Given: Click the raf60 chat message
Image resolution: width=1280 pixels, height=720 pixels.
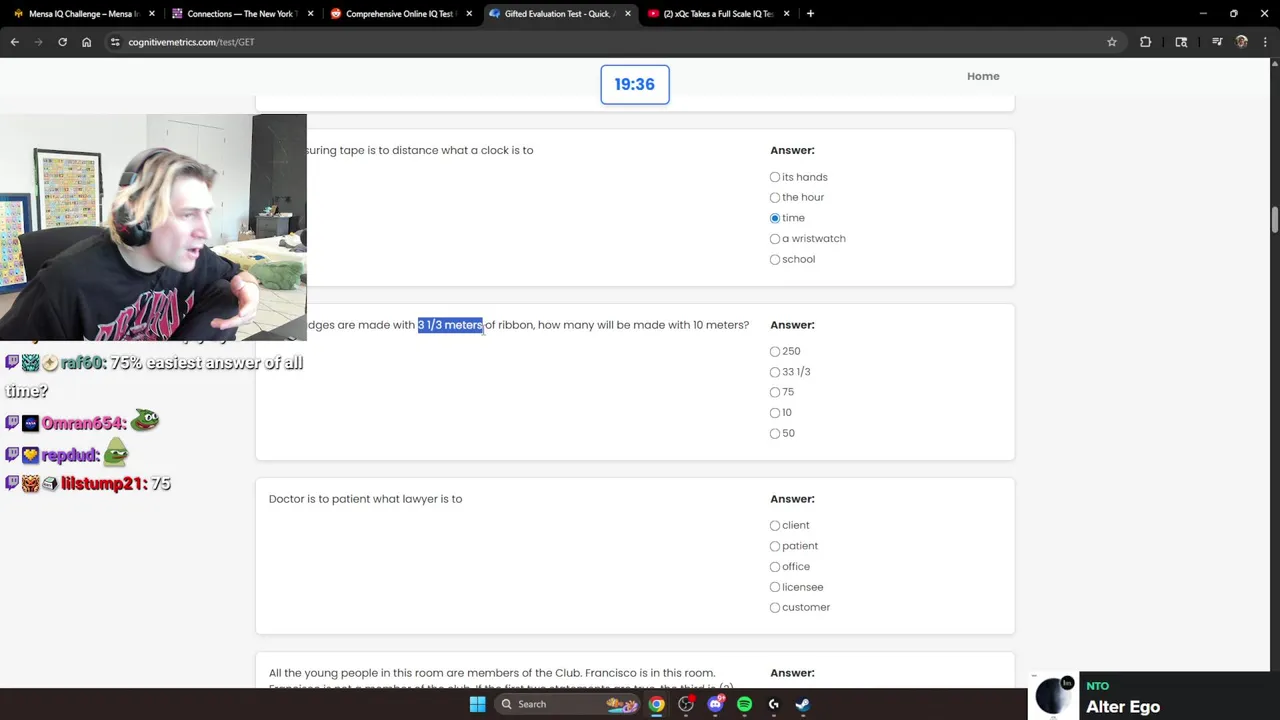Looking at the screenshot, I should [x=154, y=377].
